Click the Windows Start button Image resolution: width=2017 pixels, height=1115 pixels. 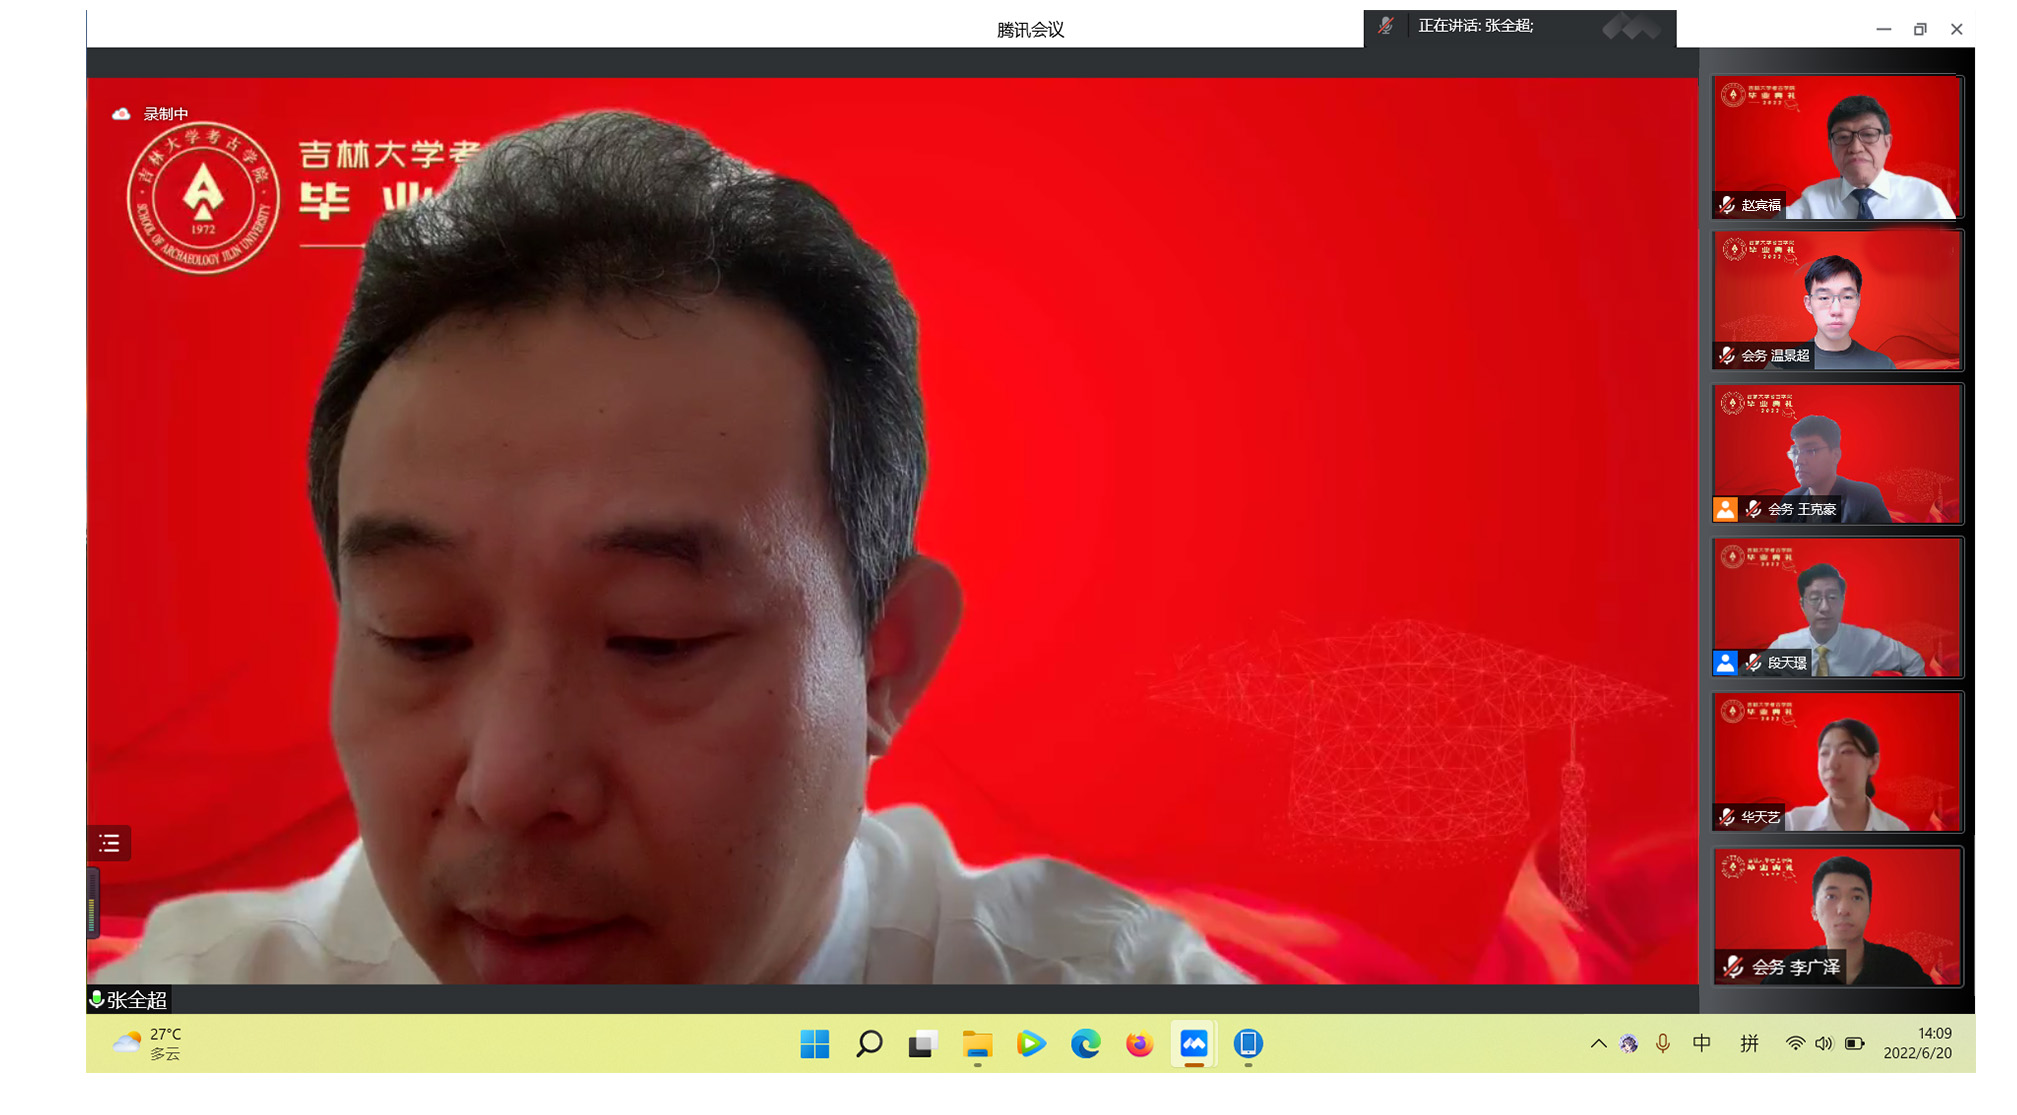click(x=814, y=1044)
